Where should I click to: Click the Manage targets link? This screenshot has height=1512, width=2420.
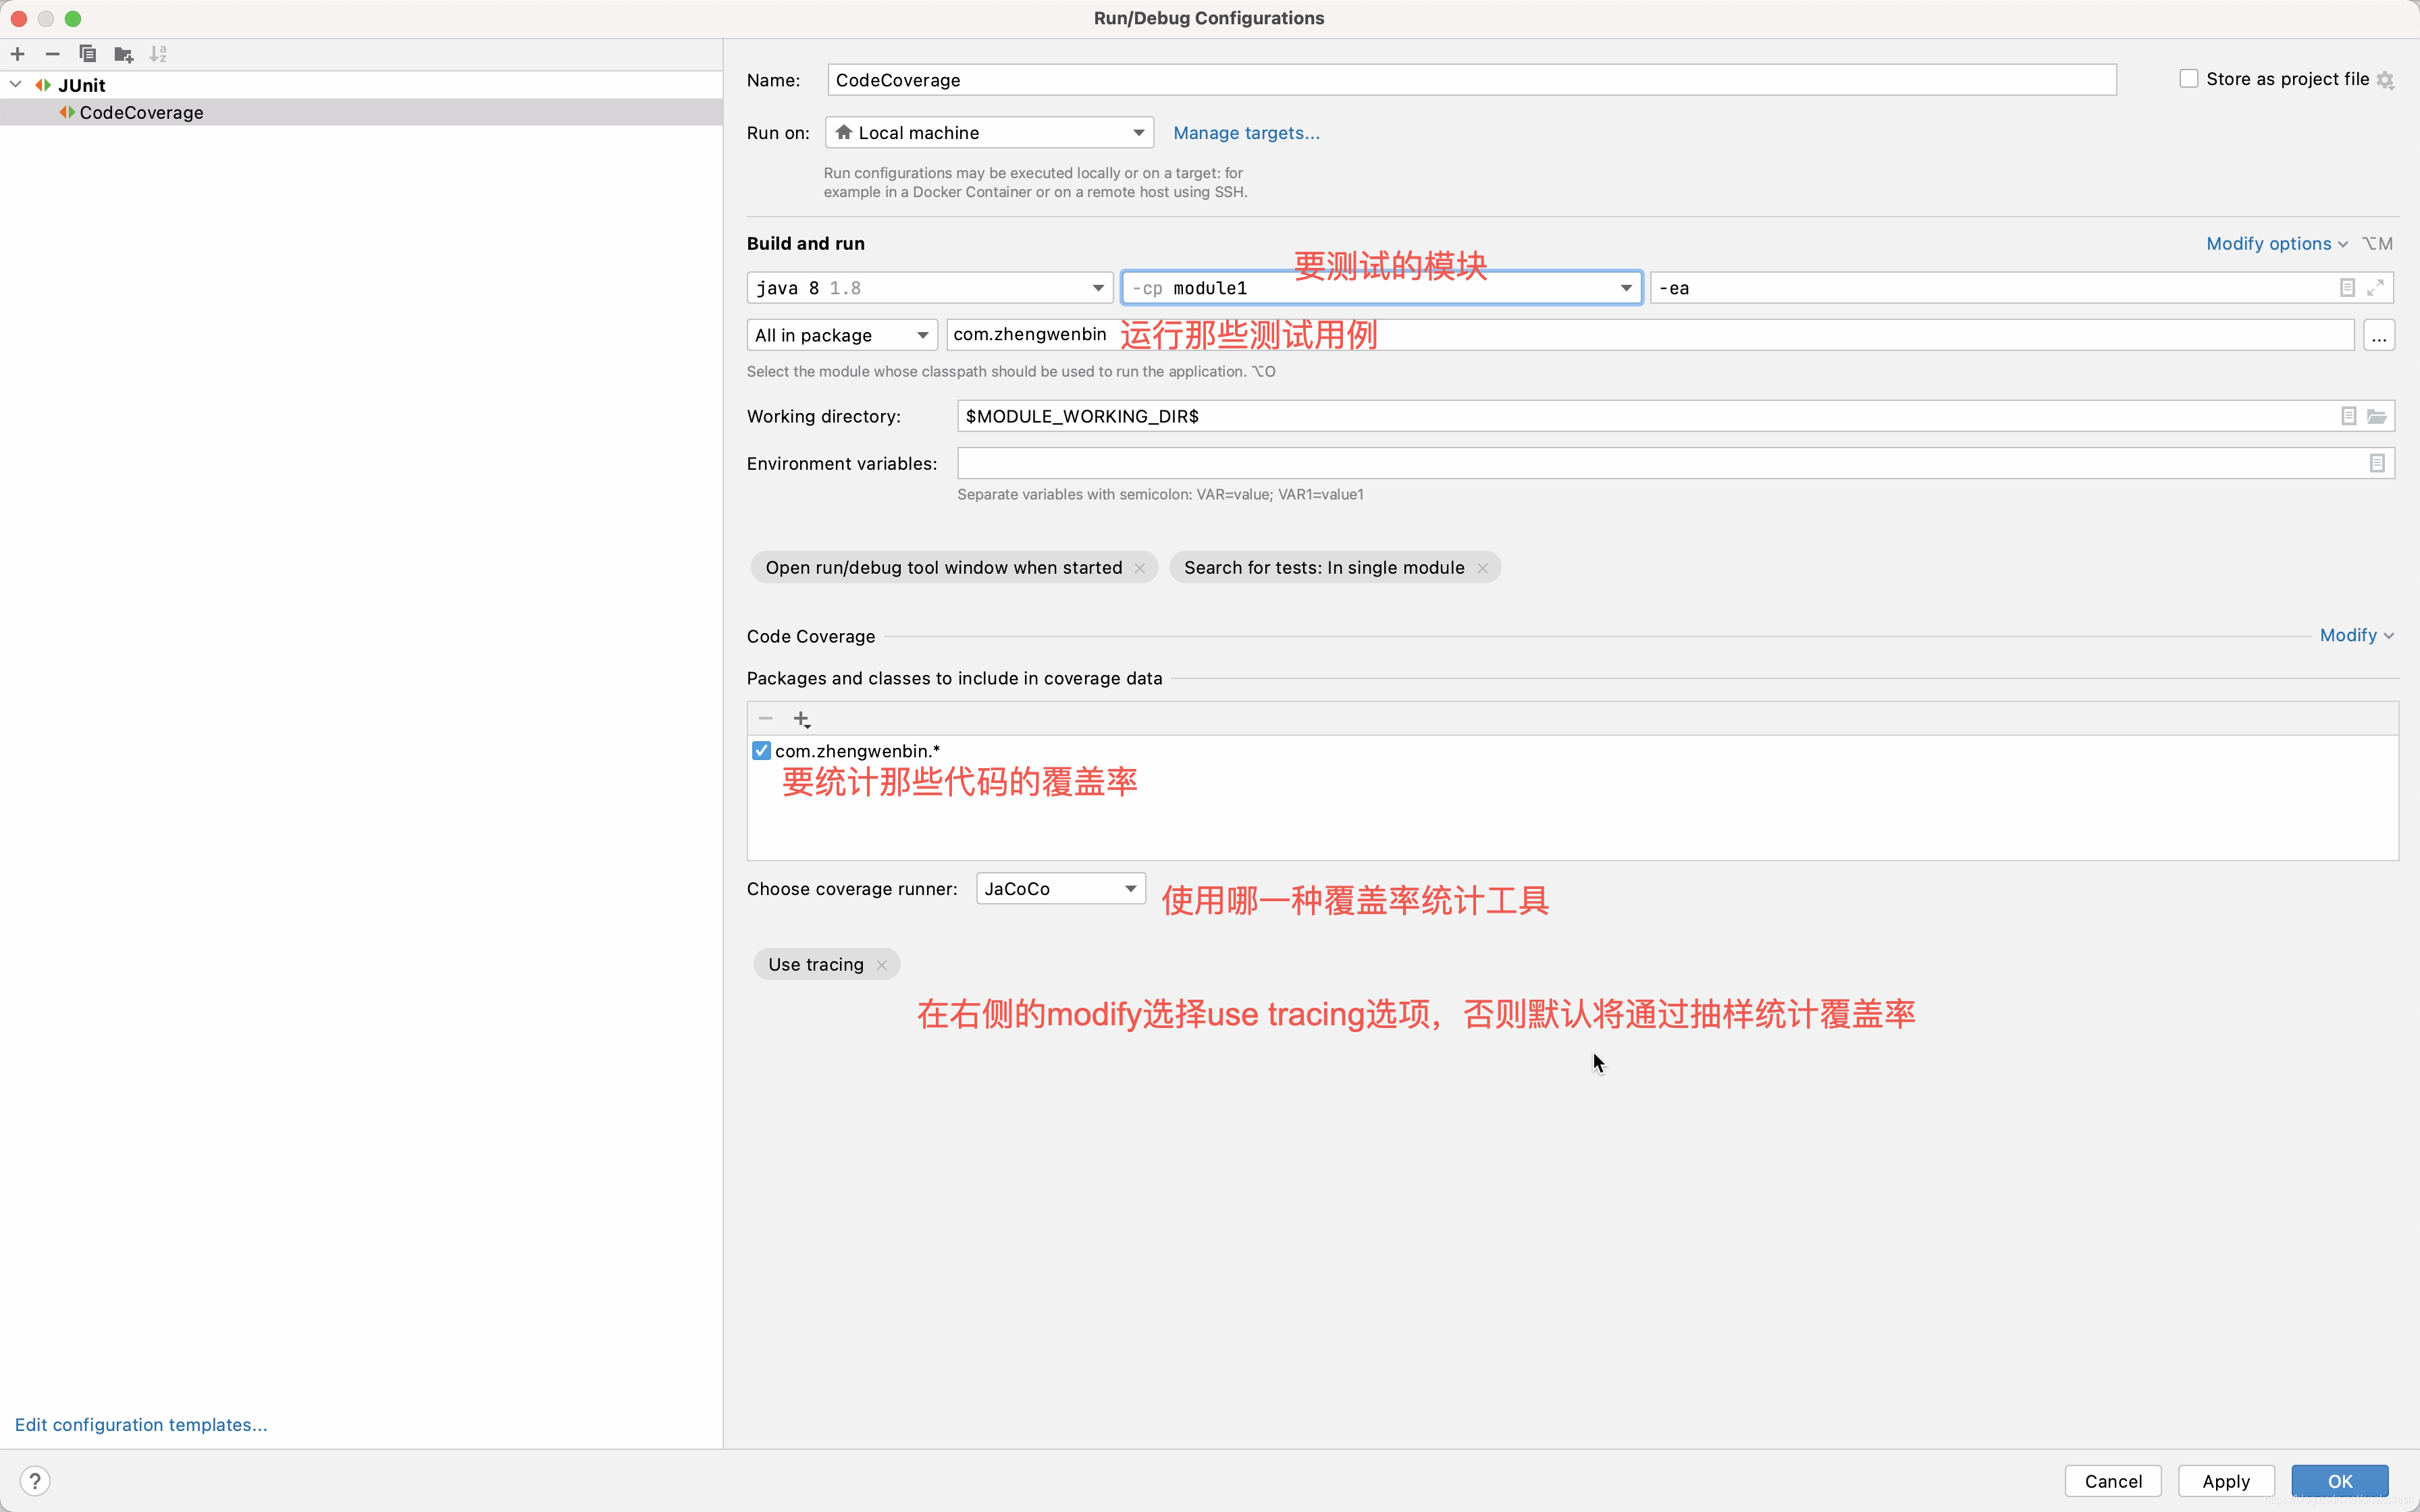pos(1246,132)
